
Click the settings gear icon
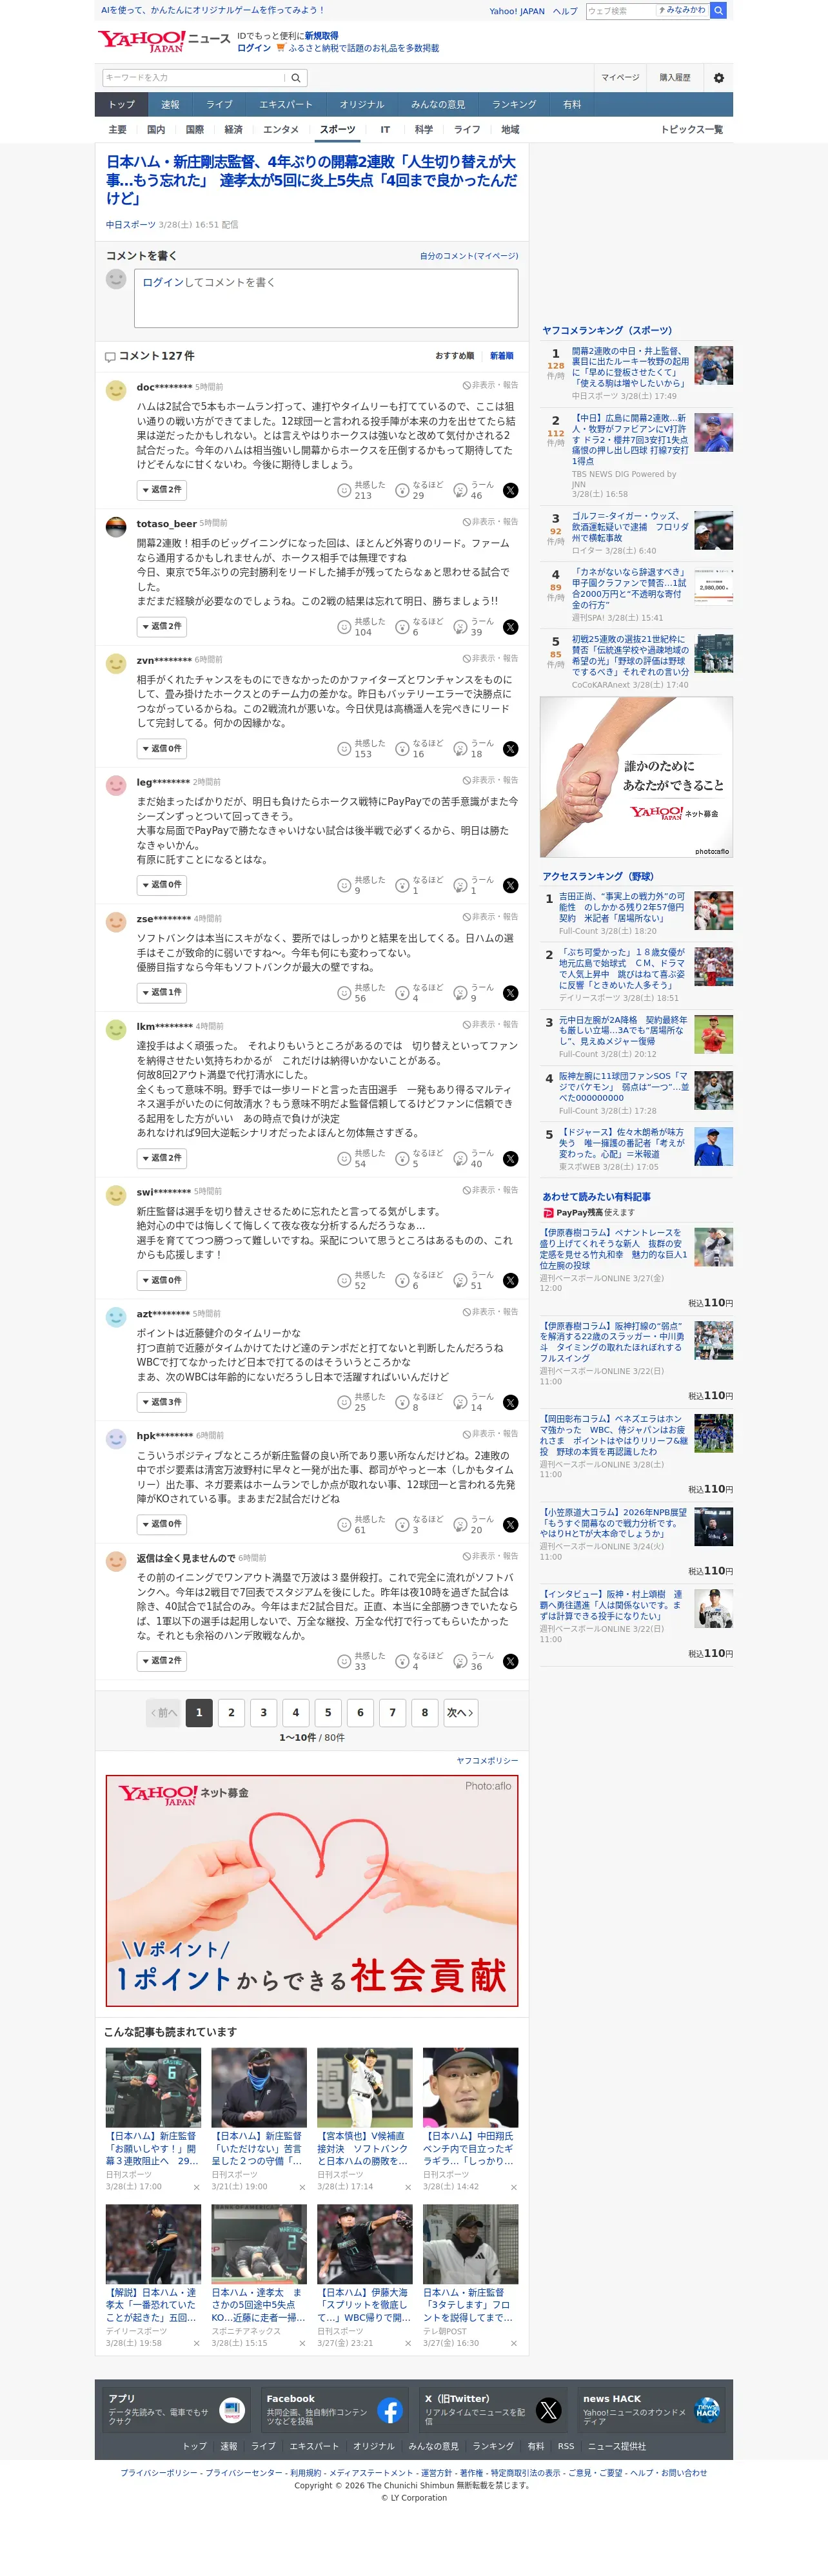click(718, 78)
